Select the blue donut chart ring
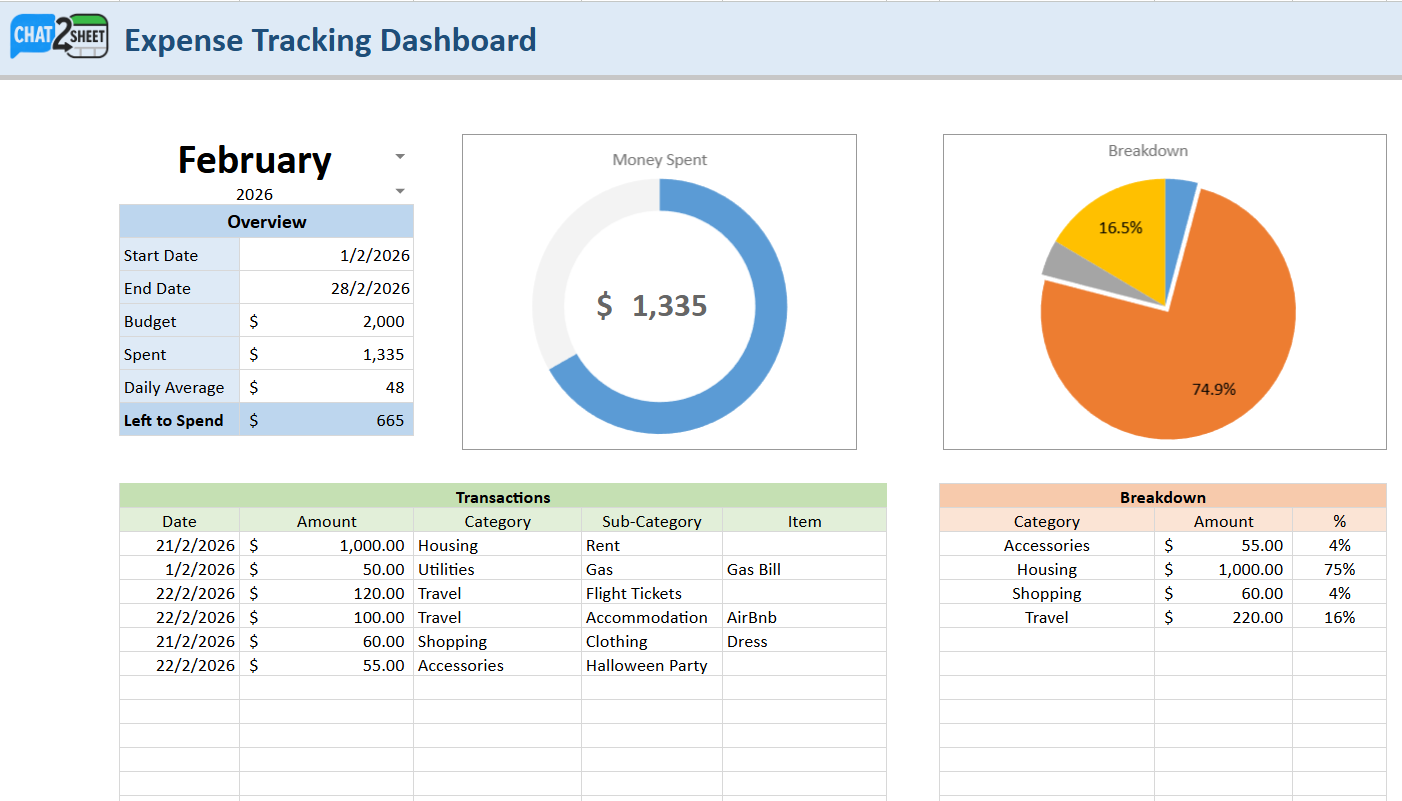The width and height of the screenshot is (1402, 801). 768,340
